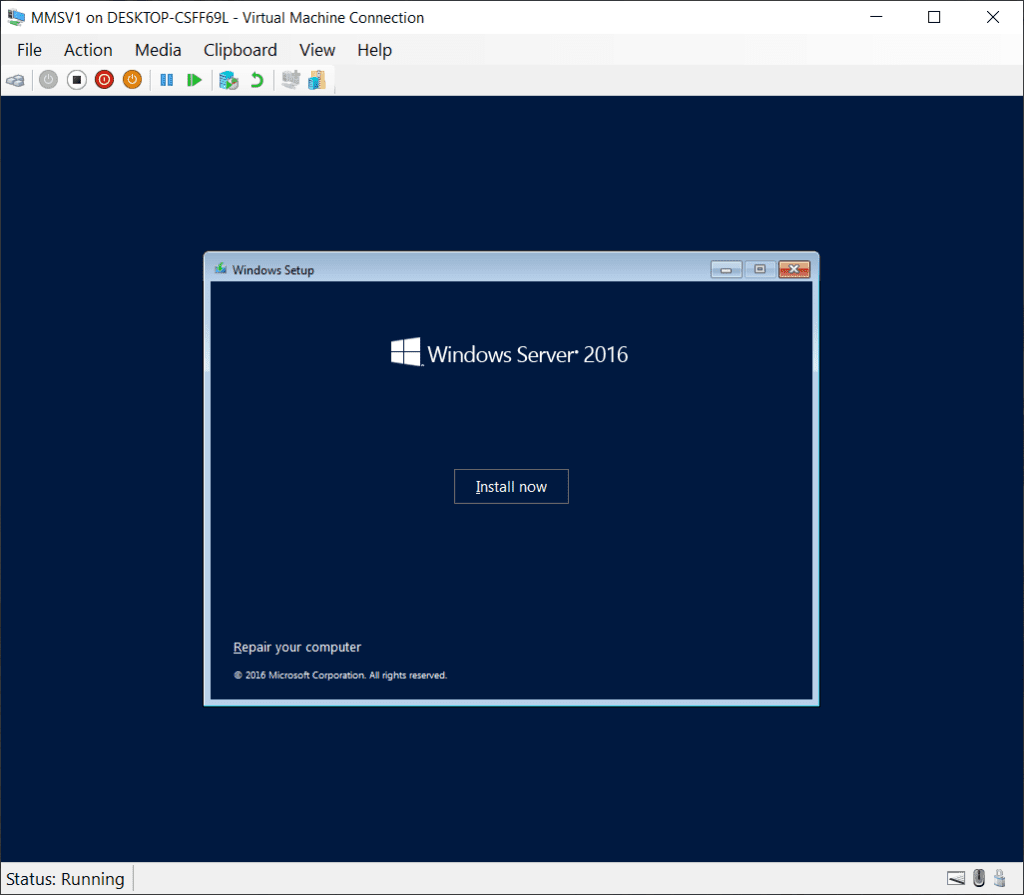Click the 2016 Microsoft Corporation copyright text
The height and width of the screenshot is (895, 1024).
tap(340, 675)
